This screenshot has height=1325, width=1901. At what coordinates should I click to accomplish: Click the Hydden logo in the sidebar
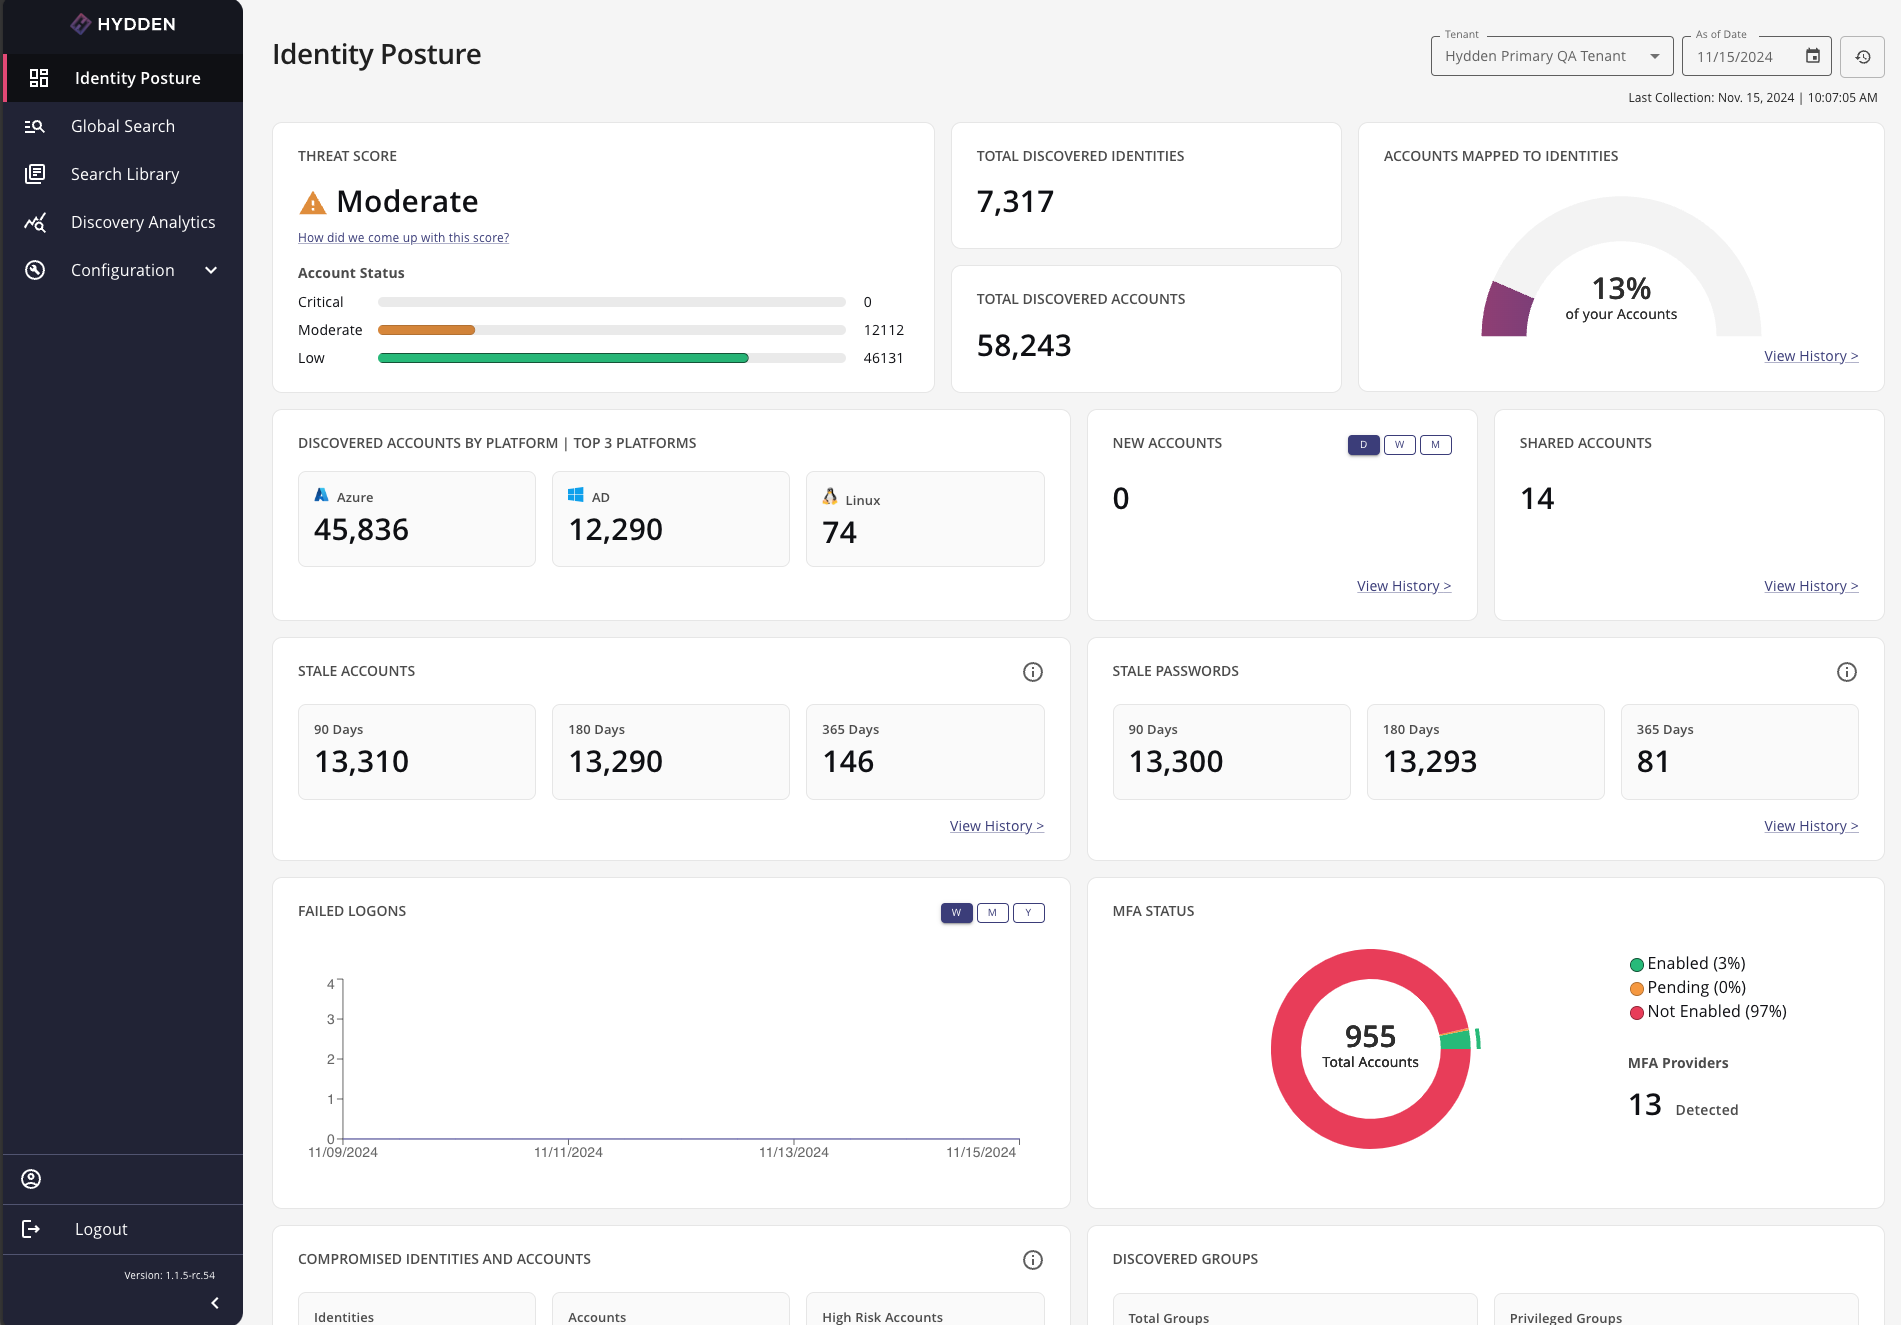[123, 24]
